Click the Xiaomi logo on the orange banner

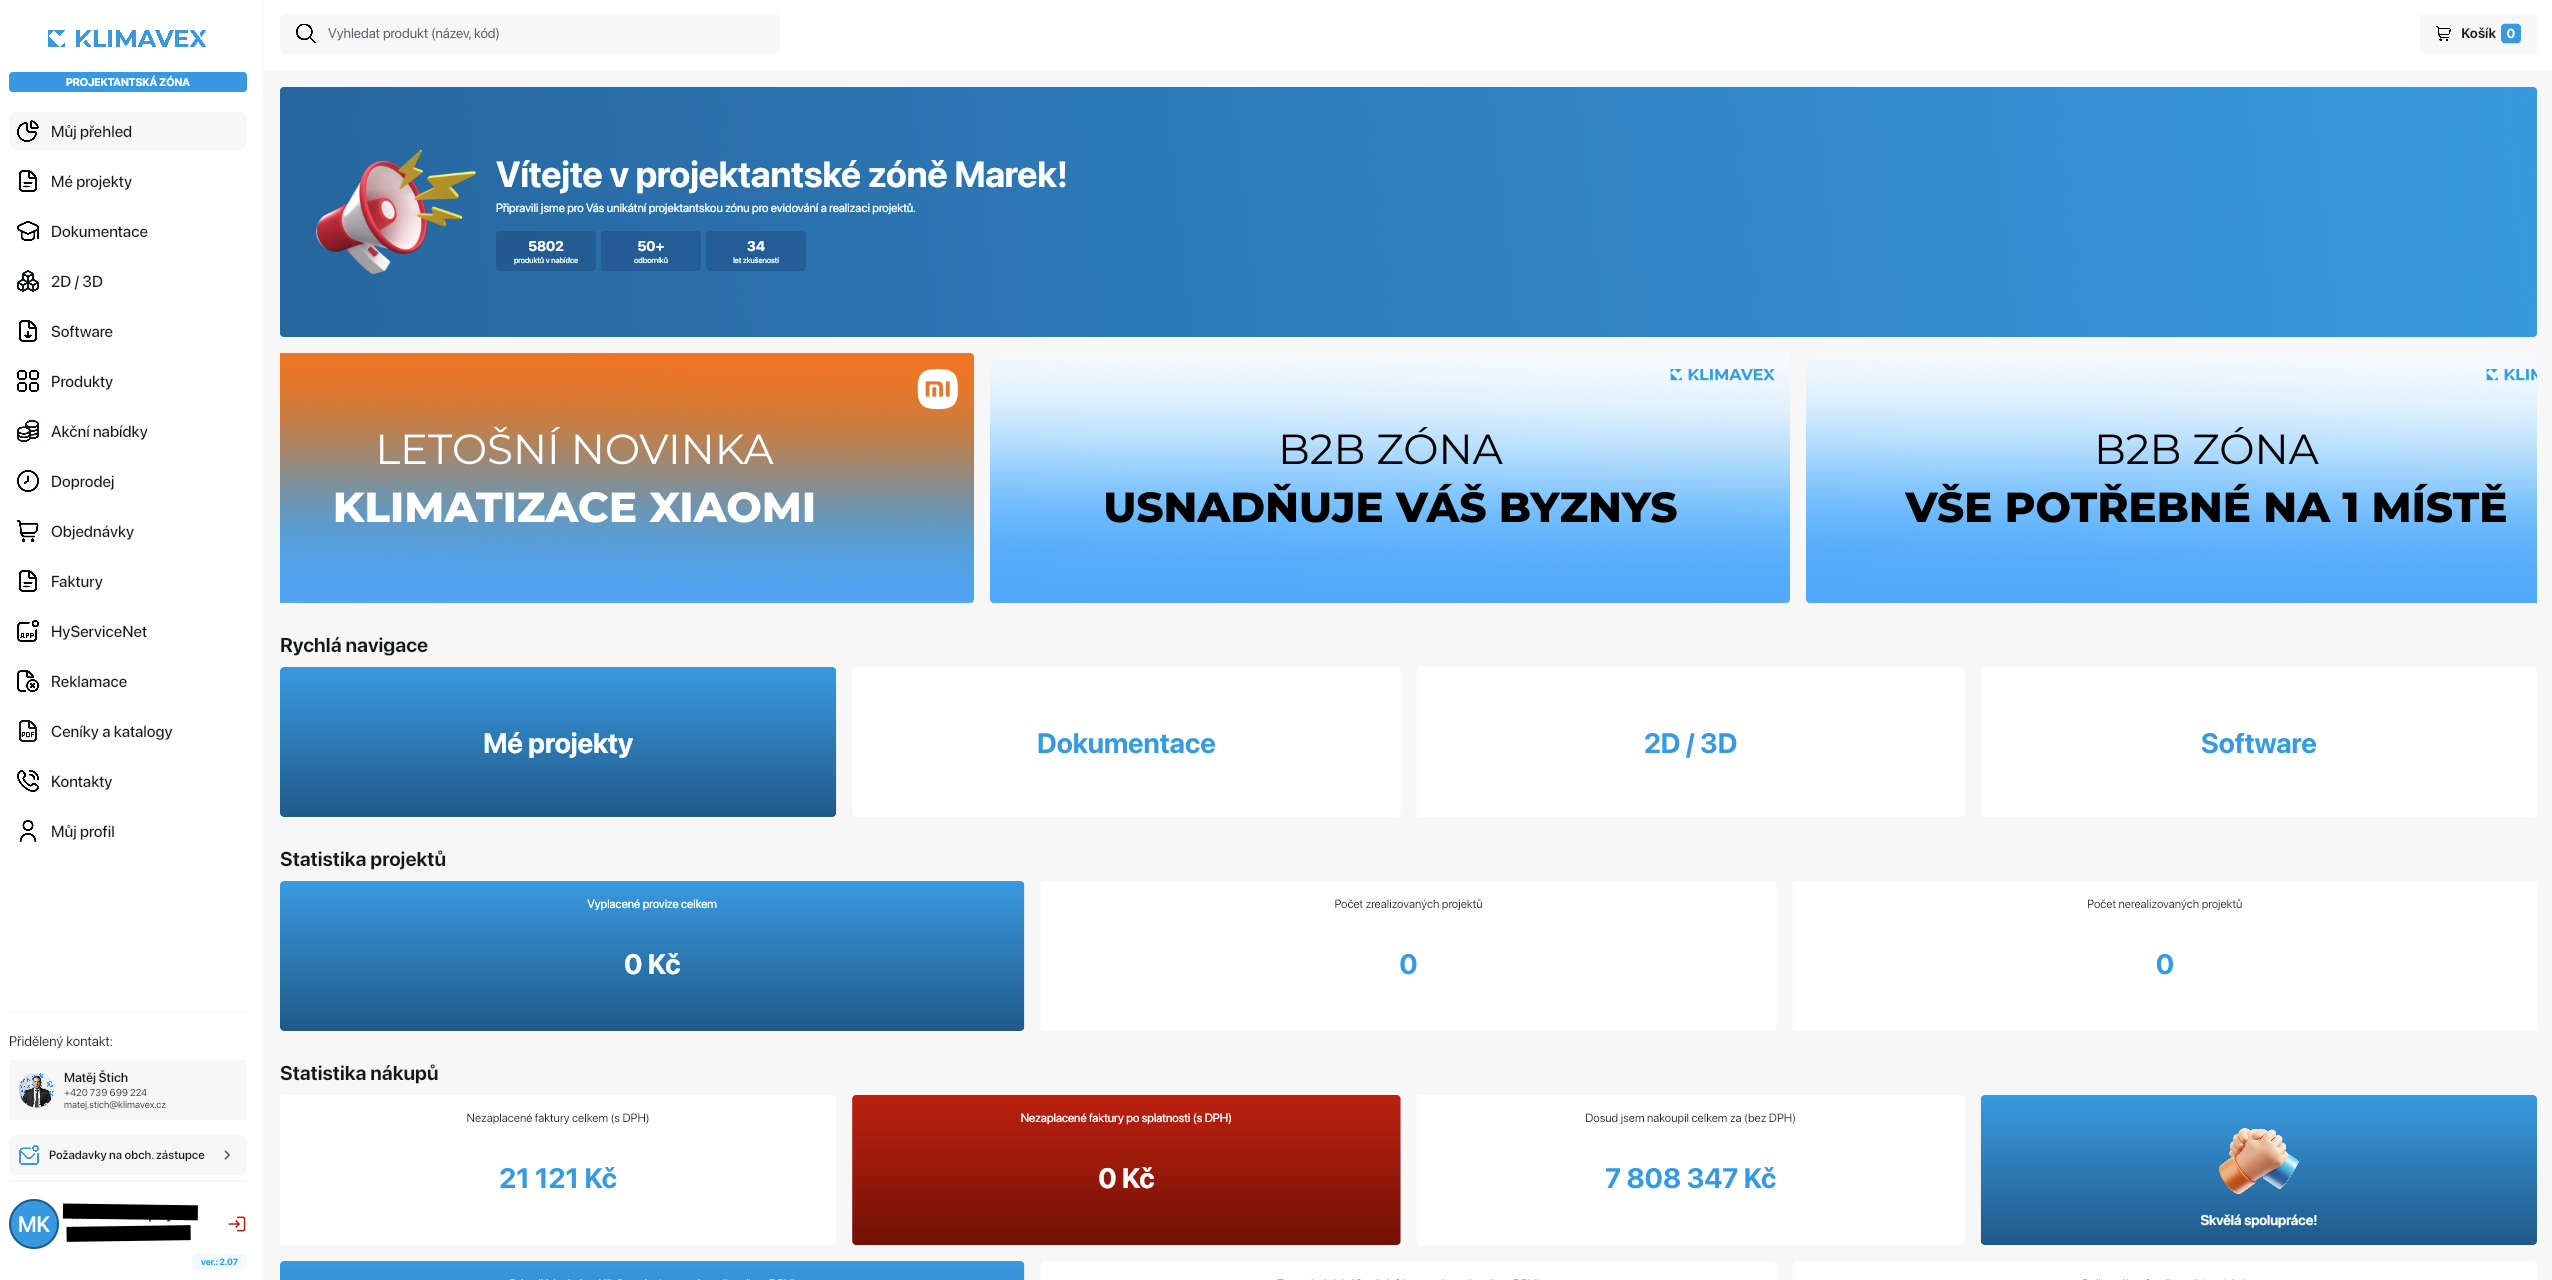938,389
